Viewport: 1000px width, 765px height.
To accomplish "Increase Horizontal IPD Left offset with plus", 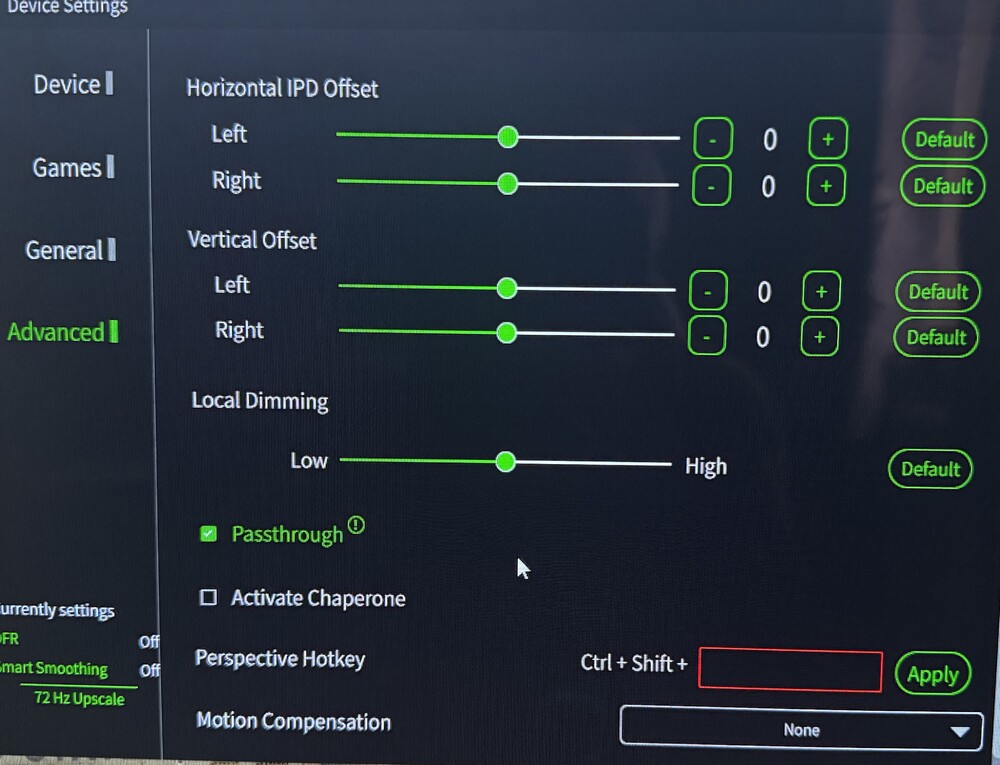I will pos(828,138).
